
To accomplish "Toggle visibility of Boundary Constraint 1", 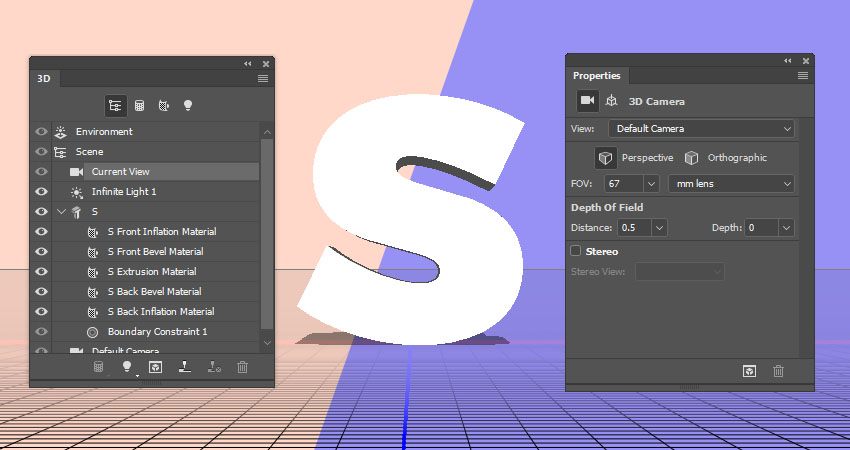I will point(41,332).
